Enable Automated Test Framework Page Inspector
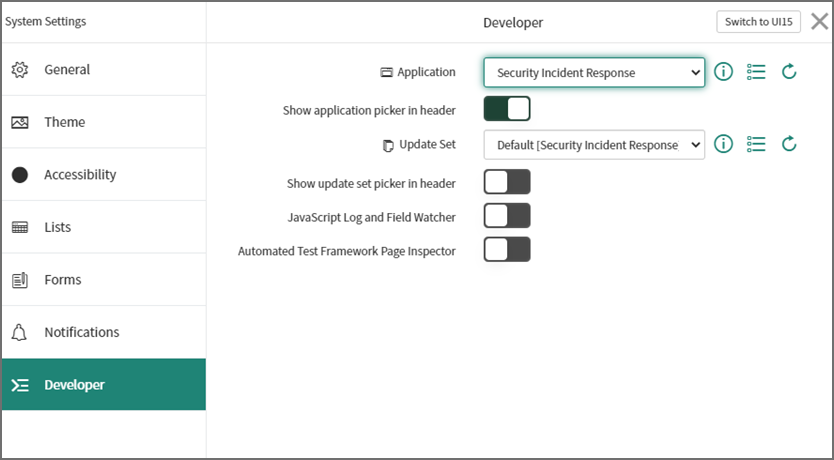Screen dimensions: 834x460 tap(507, 249)
